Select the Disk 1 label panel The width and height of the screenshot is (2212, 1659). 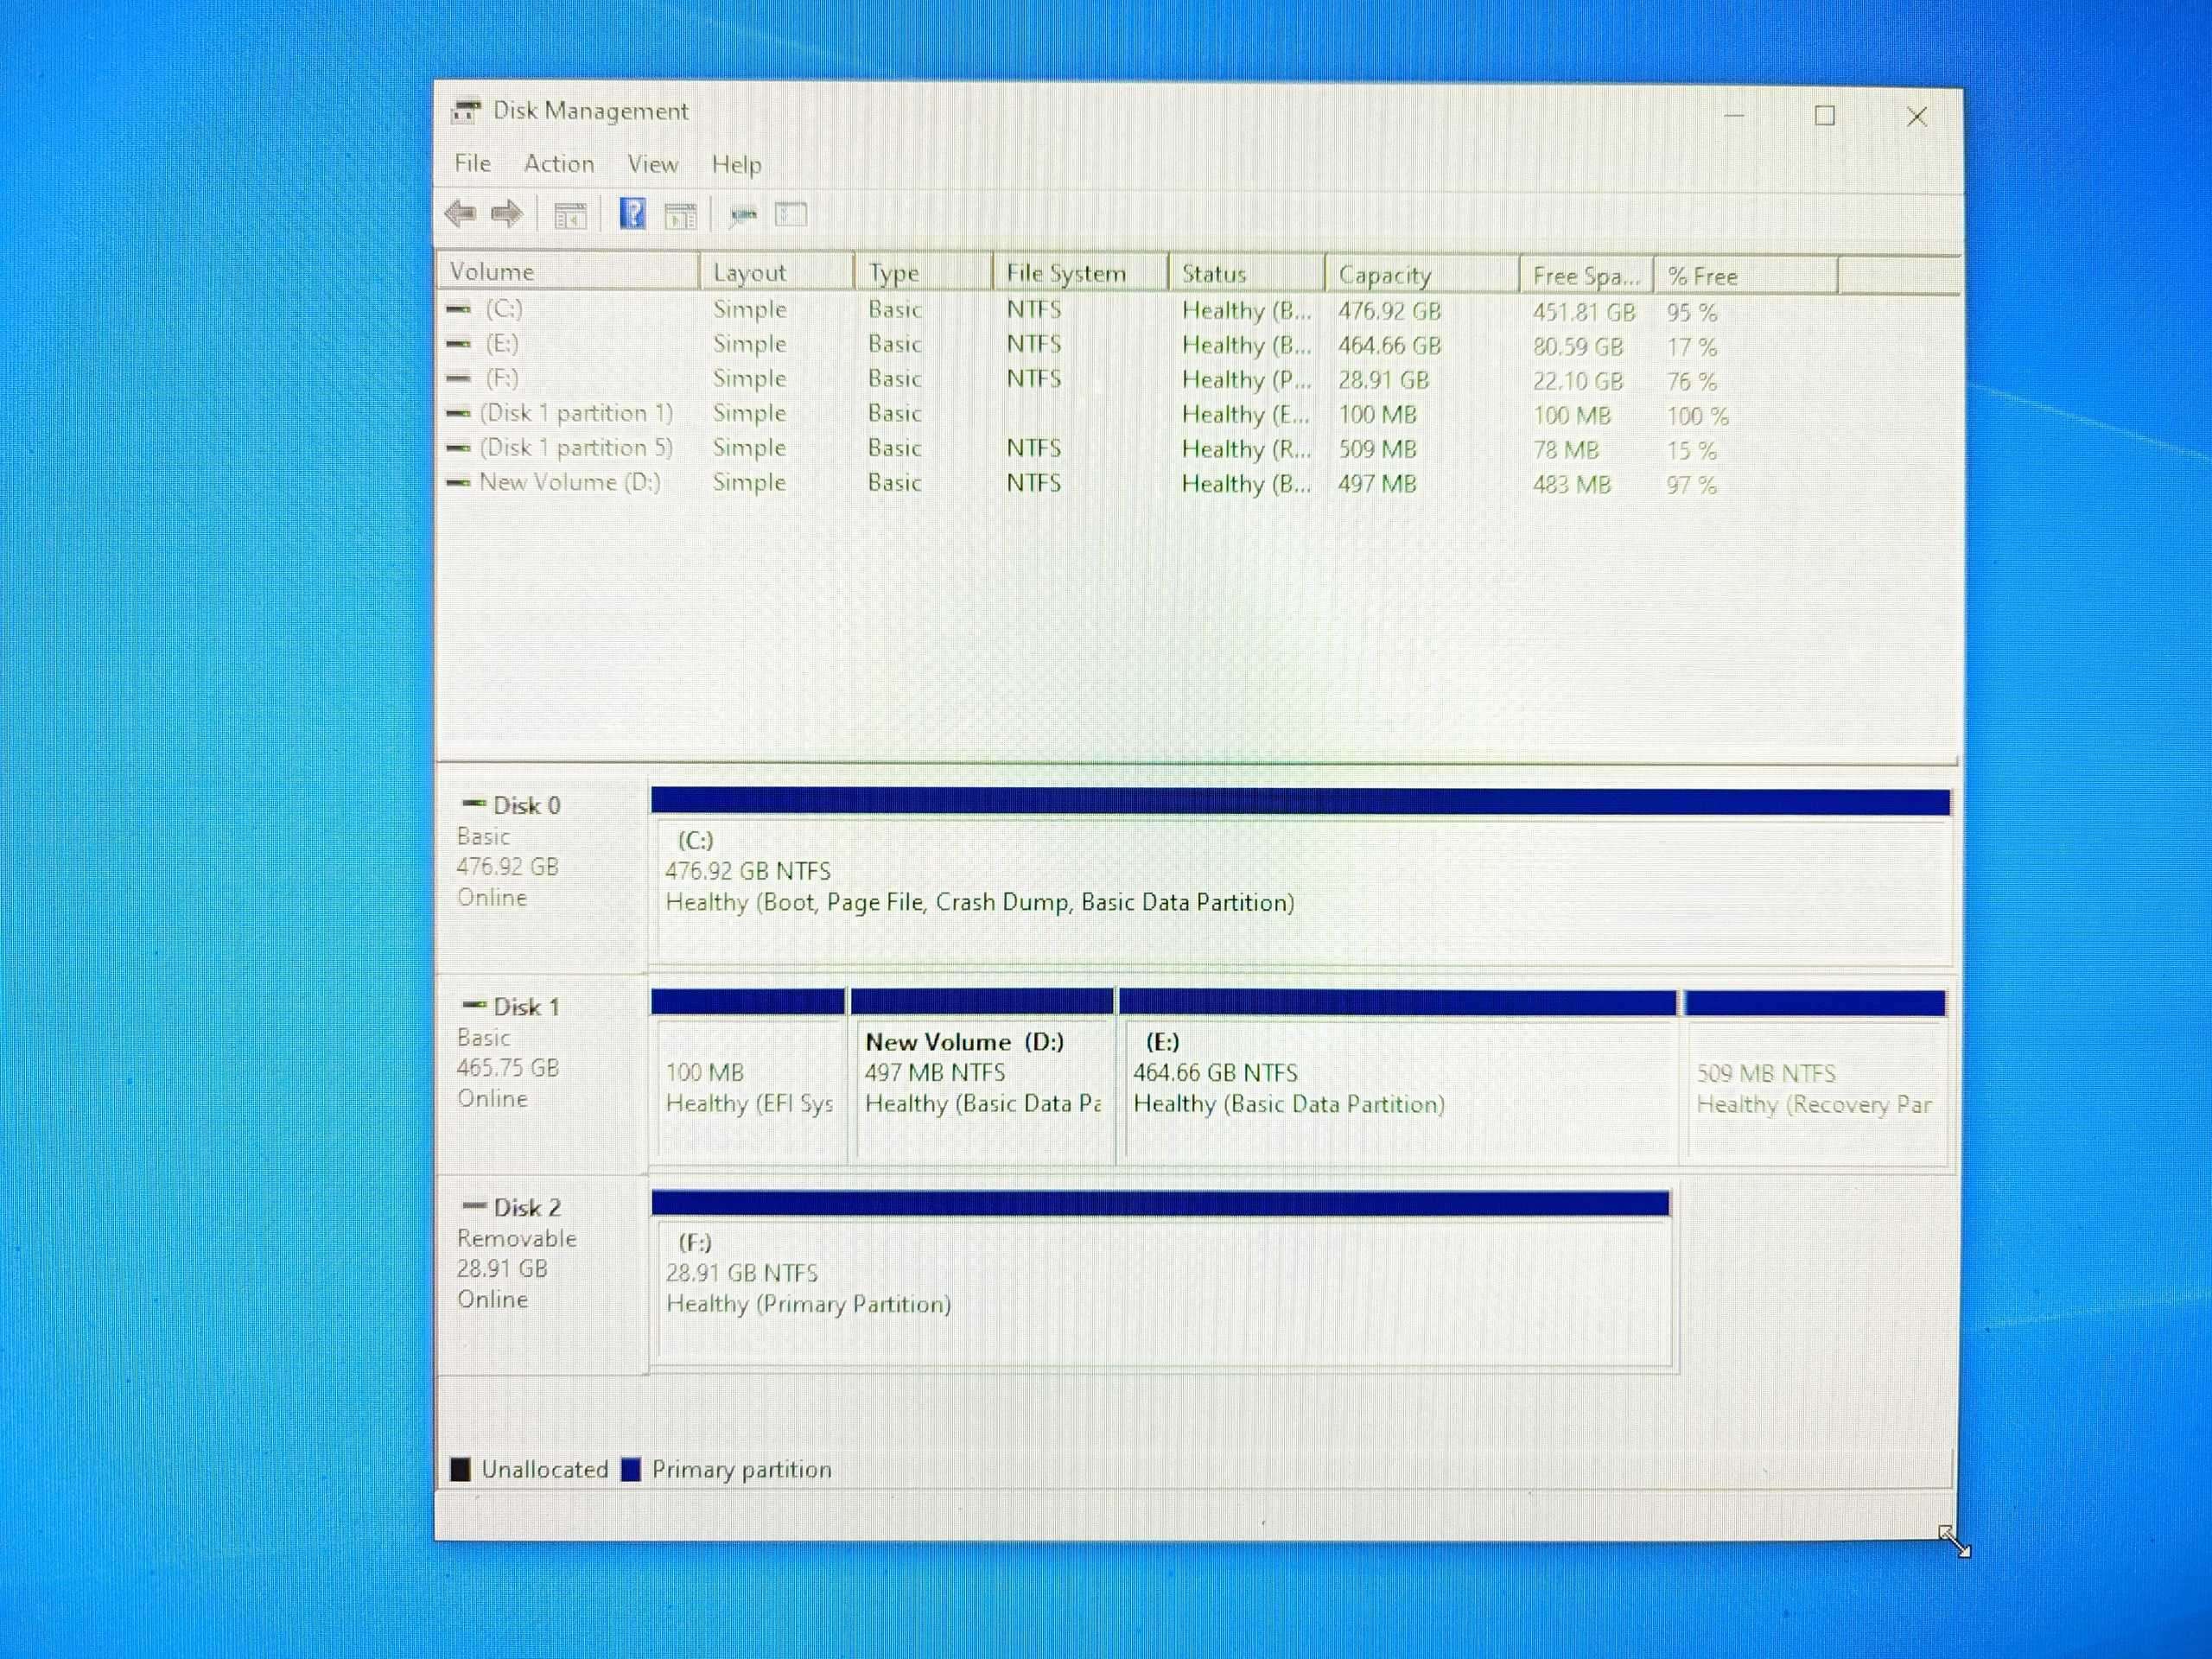coord(542,1075)
